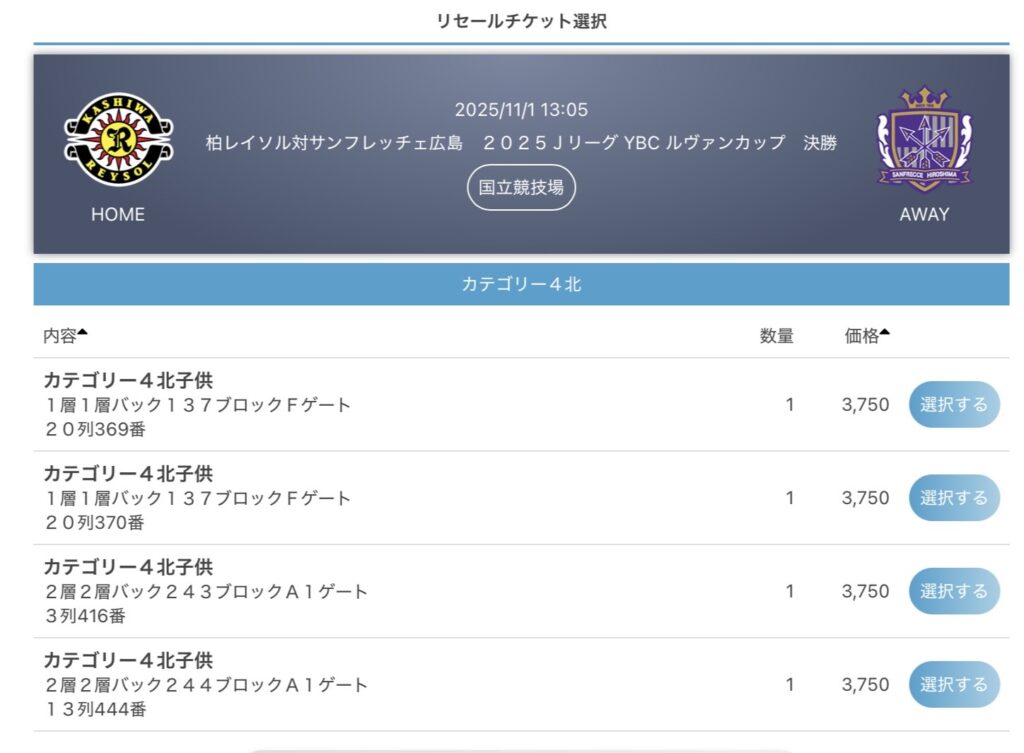
Task: Click the リセールチケット選択 page heading
Action: coord(521,21)
